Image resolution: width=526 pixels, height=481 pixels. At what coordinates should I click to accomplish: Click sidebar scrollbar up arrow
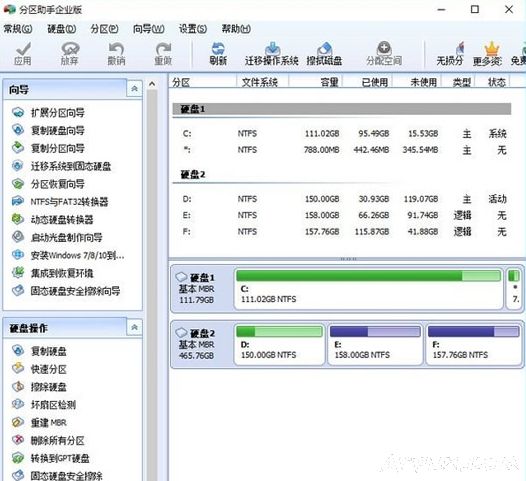coord(152,84)
